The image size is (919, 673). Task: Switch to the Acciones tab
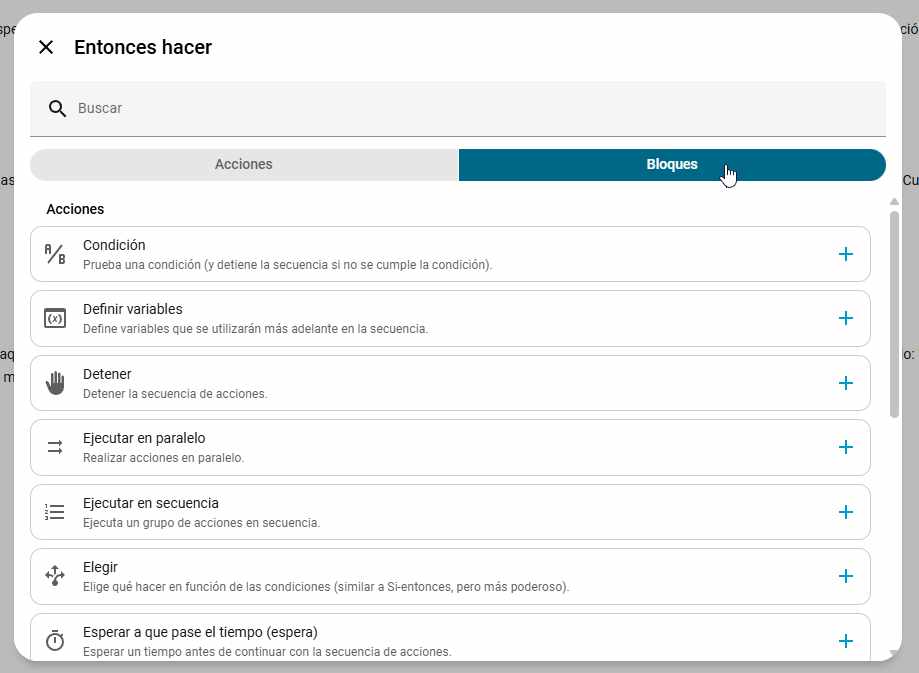click(244, 165)
